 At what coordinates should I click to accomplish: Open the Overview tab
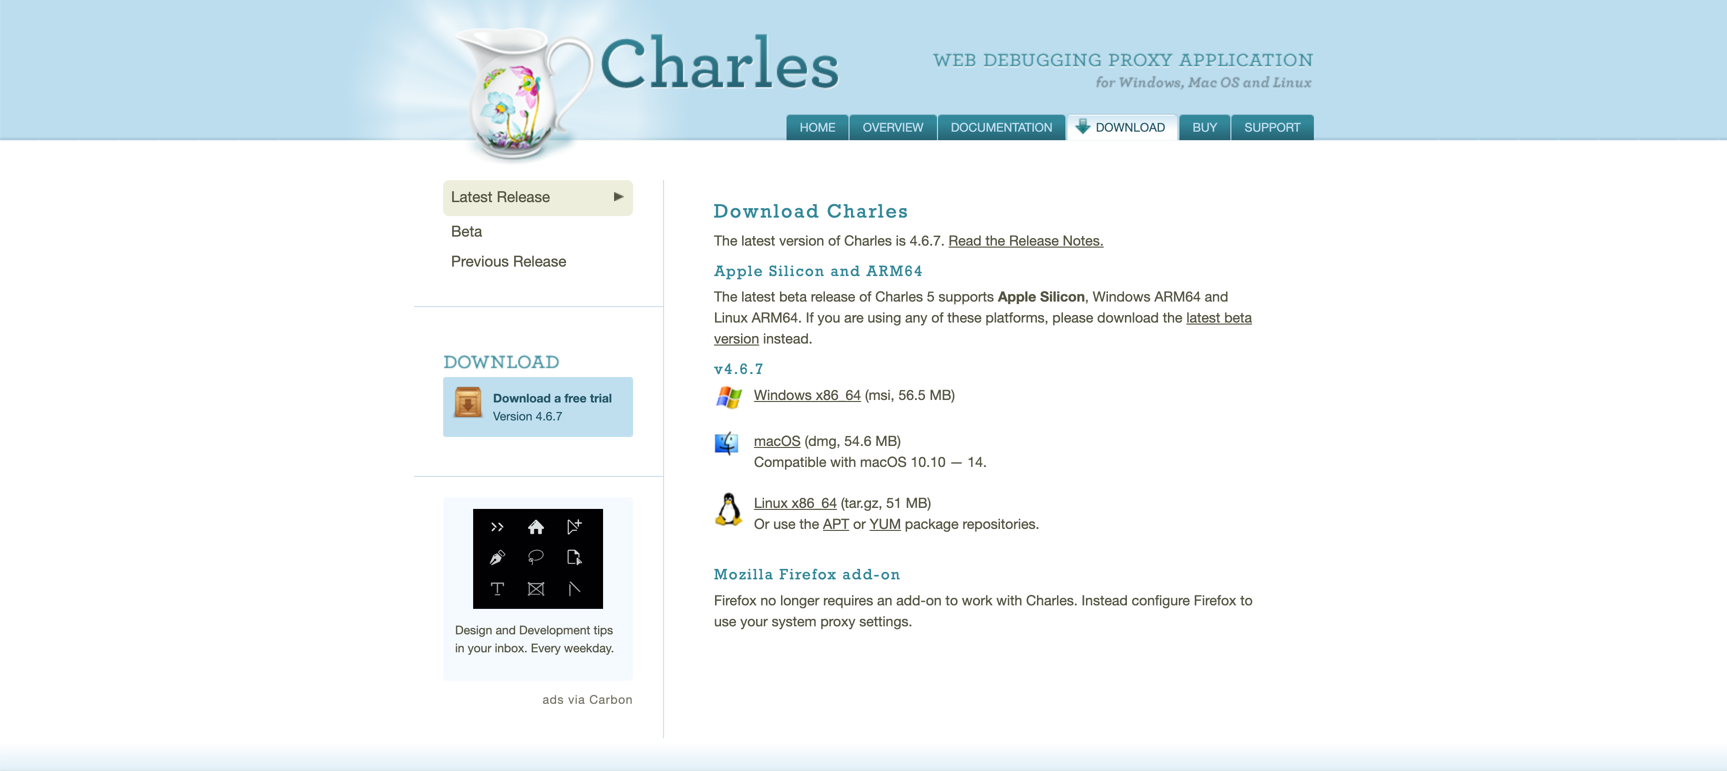(892, 128)
